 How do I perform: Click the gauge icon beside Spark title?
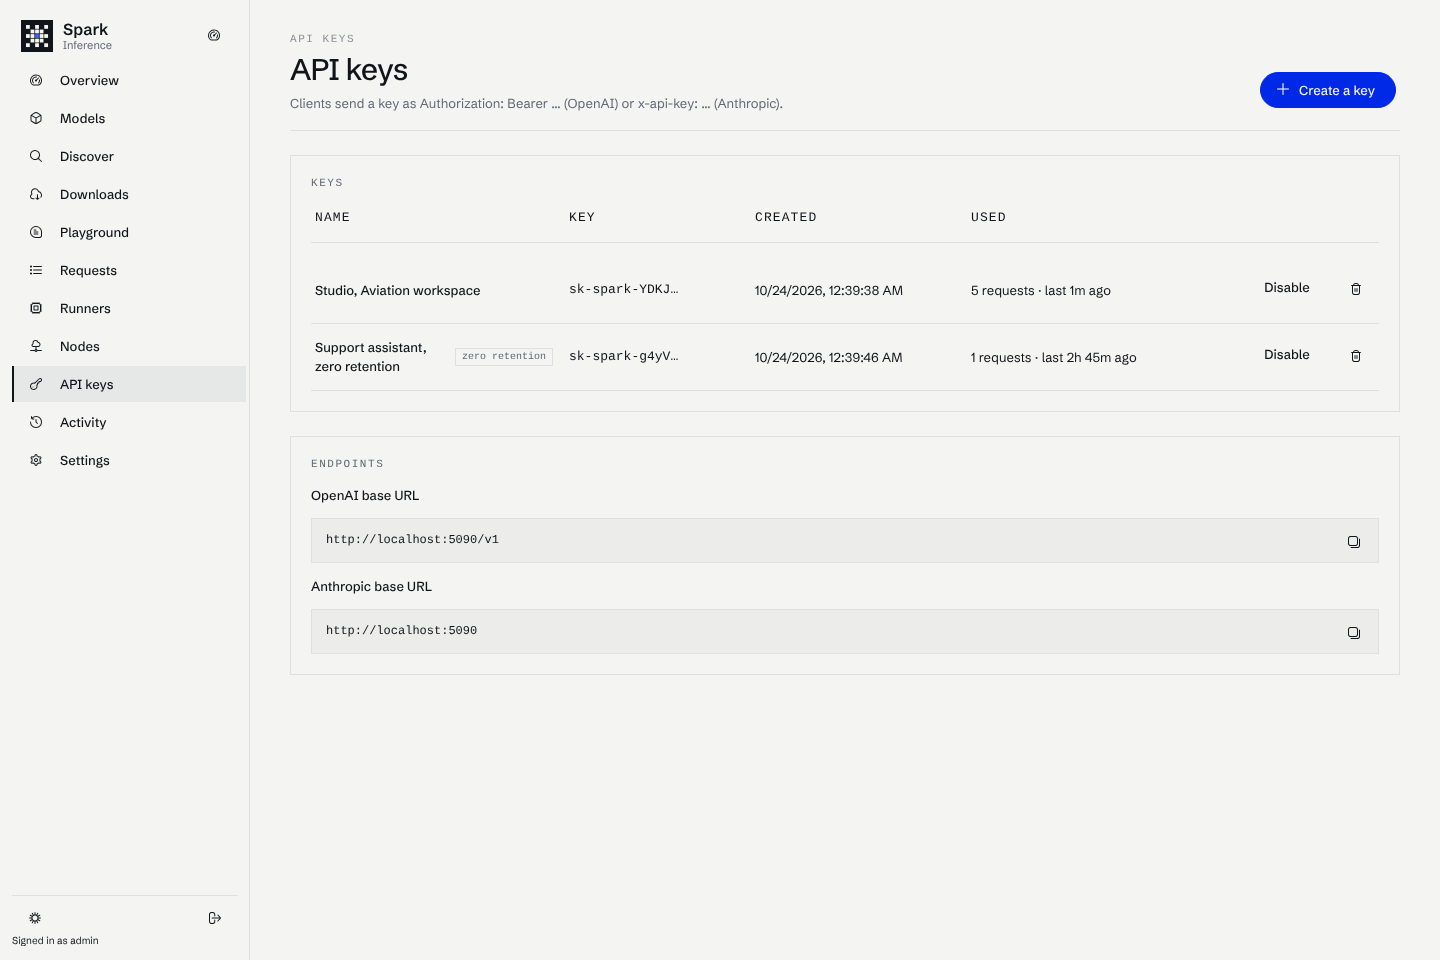click(214, 35)
